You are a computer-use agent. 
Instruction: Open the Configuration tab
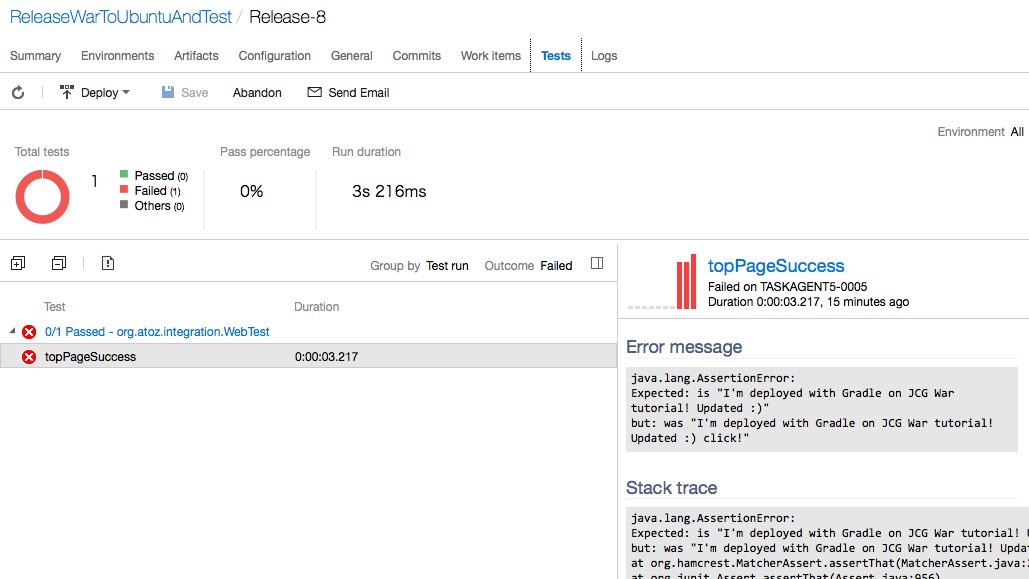click(274, 56)
